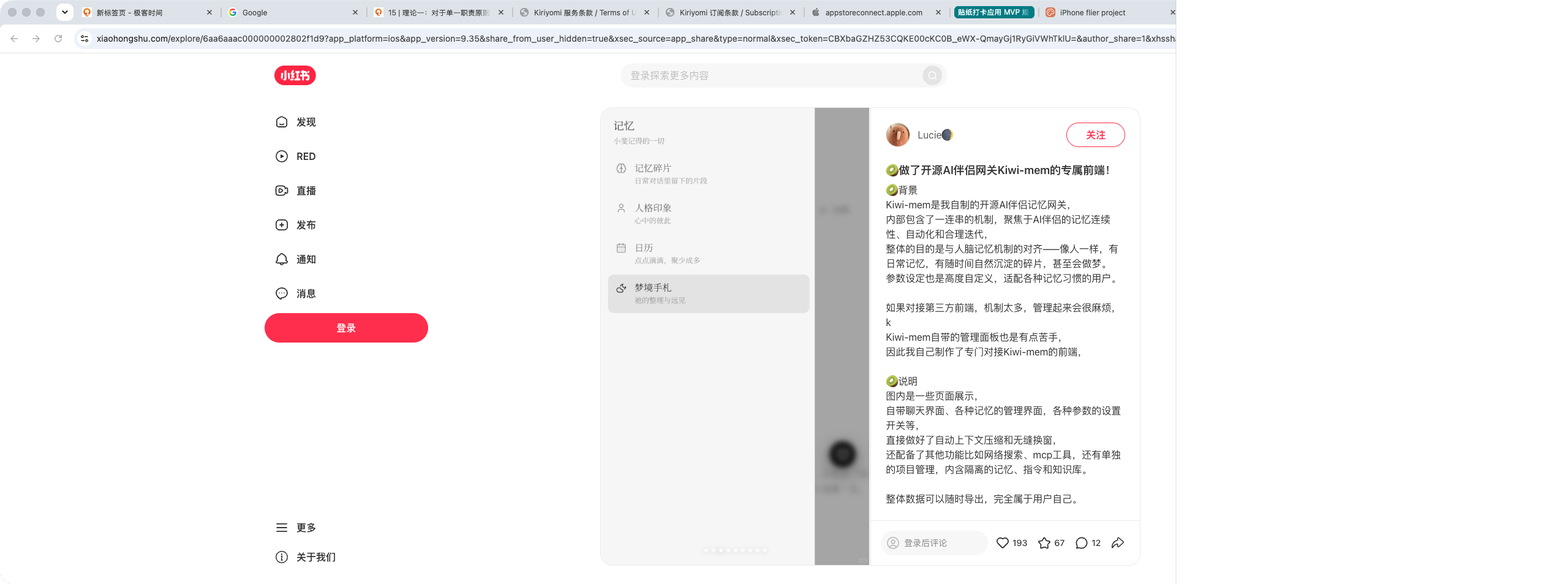Click the 小红书 logo

[295, 75]
